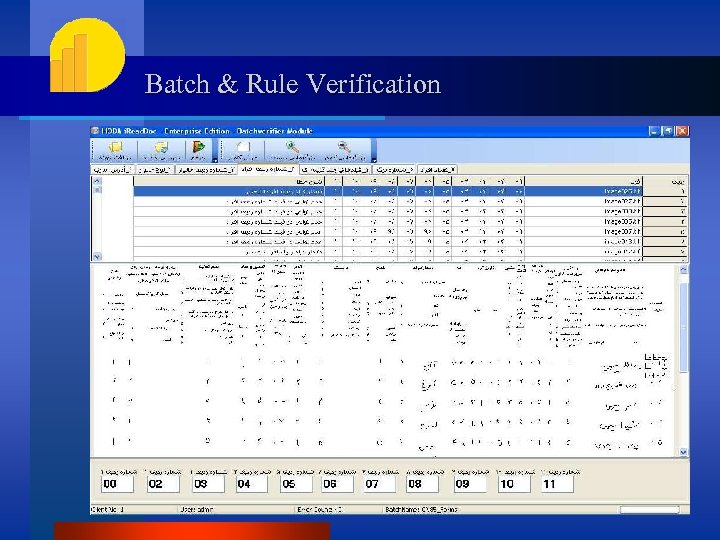Click the field containing 00
Viewport: 720px width, 540px height.
click(x=117, y=484)
